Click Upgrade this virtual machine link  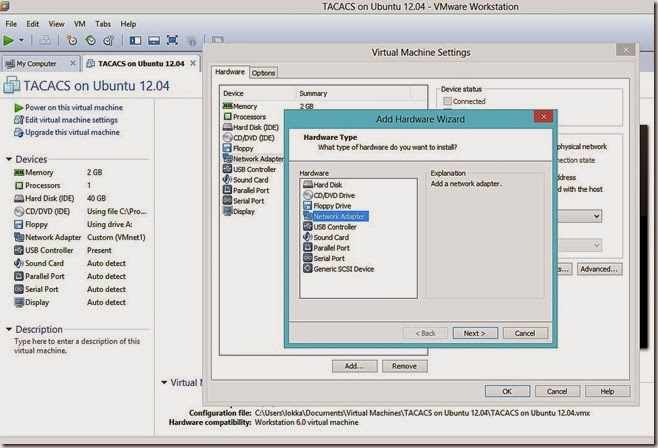[72, 133]
